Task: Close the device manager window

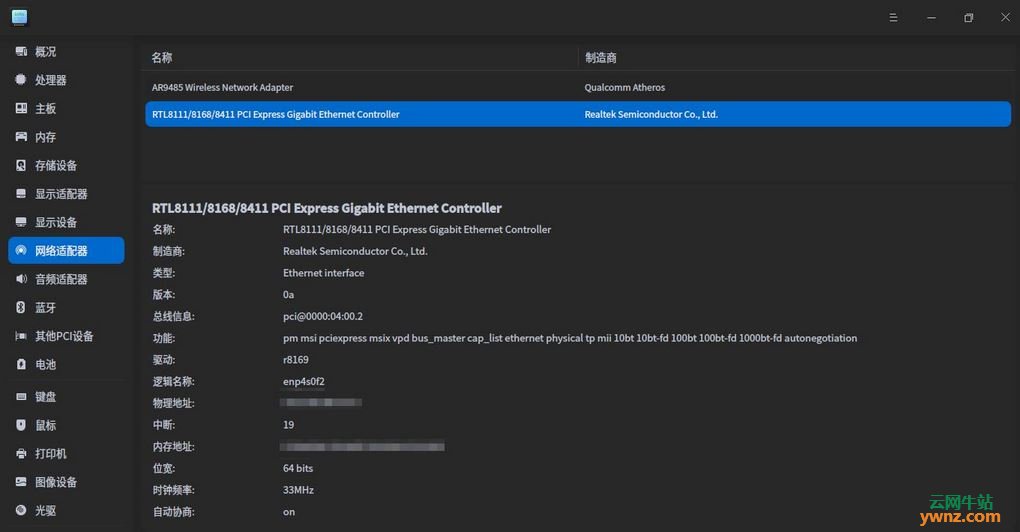Action: (x=1006, y=18)
